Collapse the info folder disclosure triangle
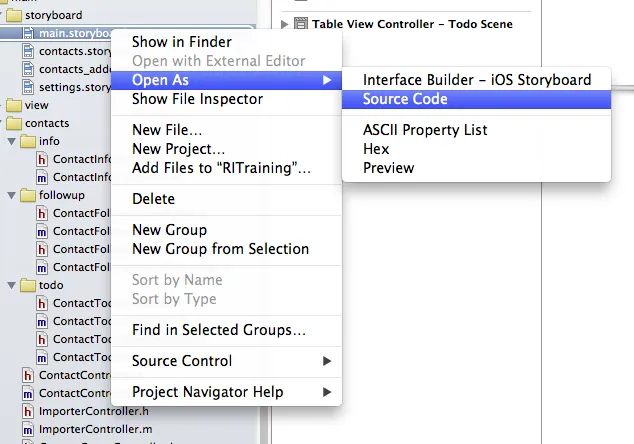 pos(12,141)
